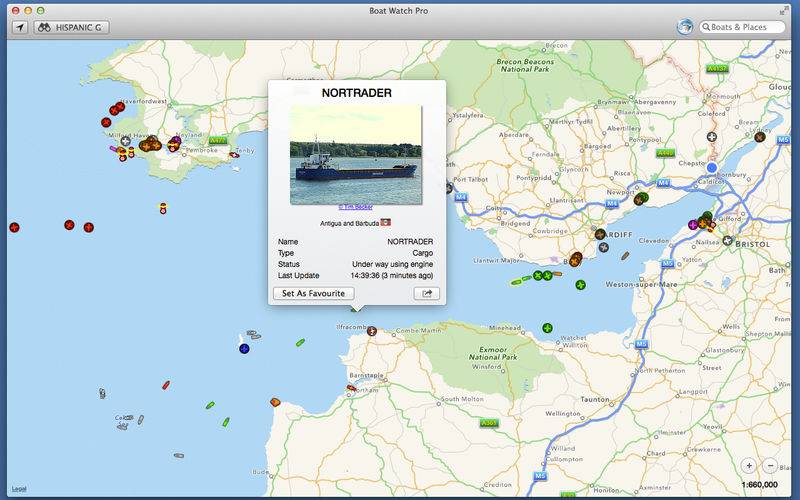800x500 pixels.
Task: Select the blue current-location dot near Chepstow
Action: coord(712,168)
